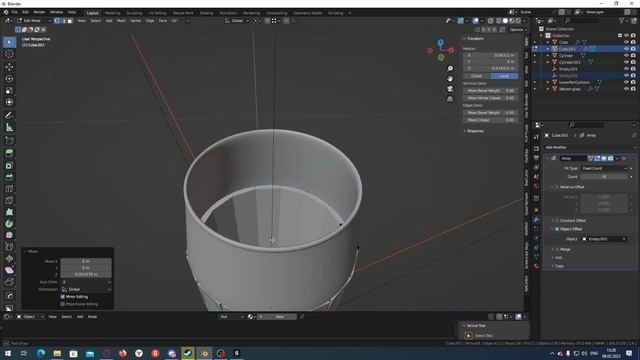Toggle Move Editing checkbox in Move panel

coord(63,297)
